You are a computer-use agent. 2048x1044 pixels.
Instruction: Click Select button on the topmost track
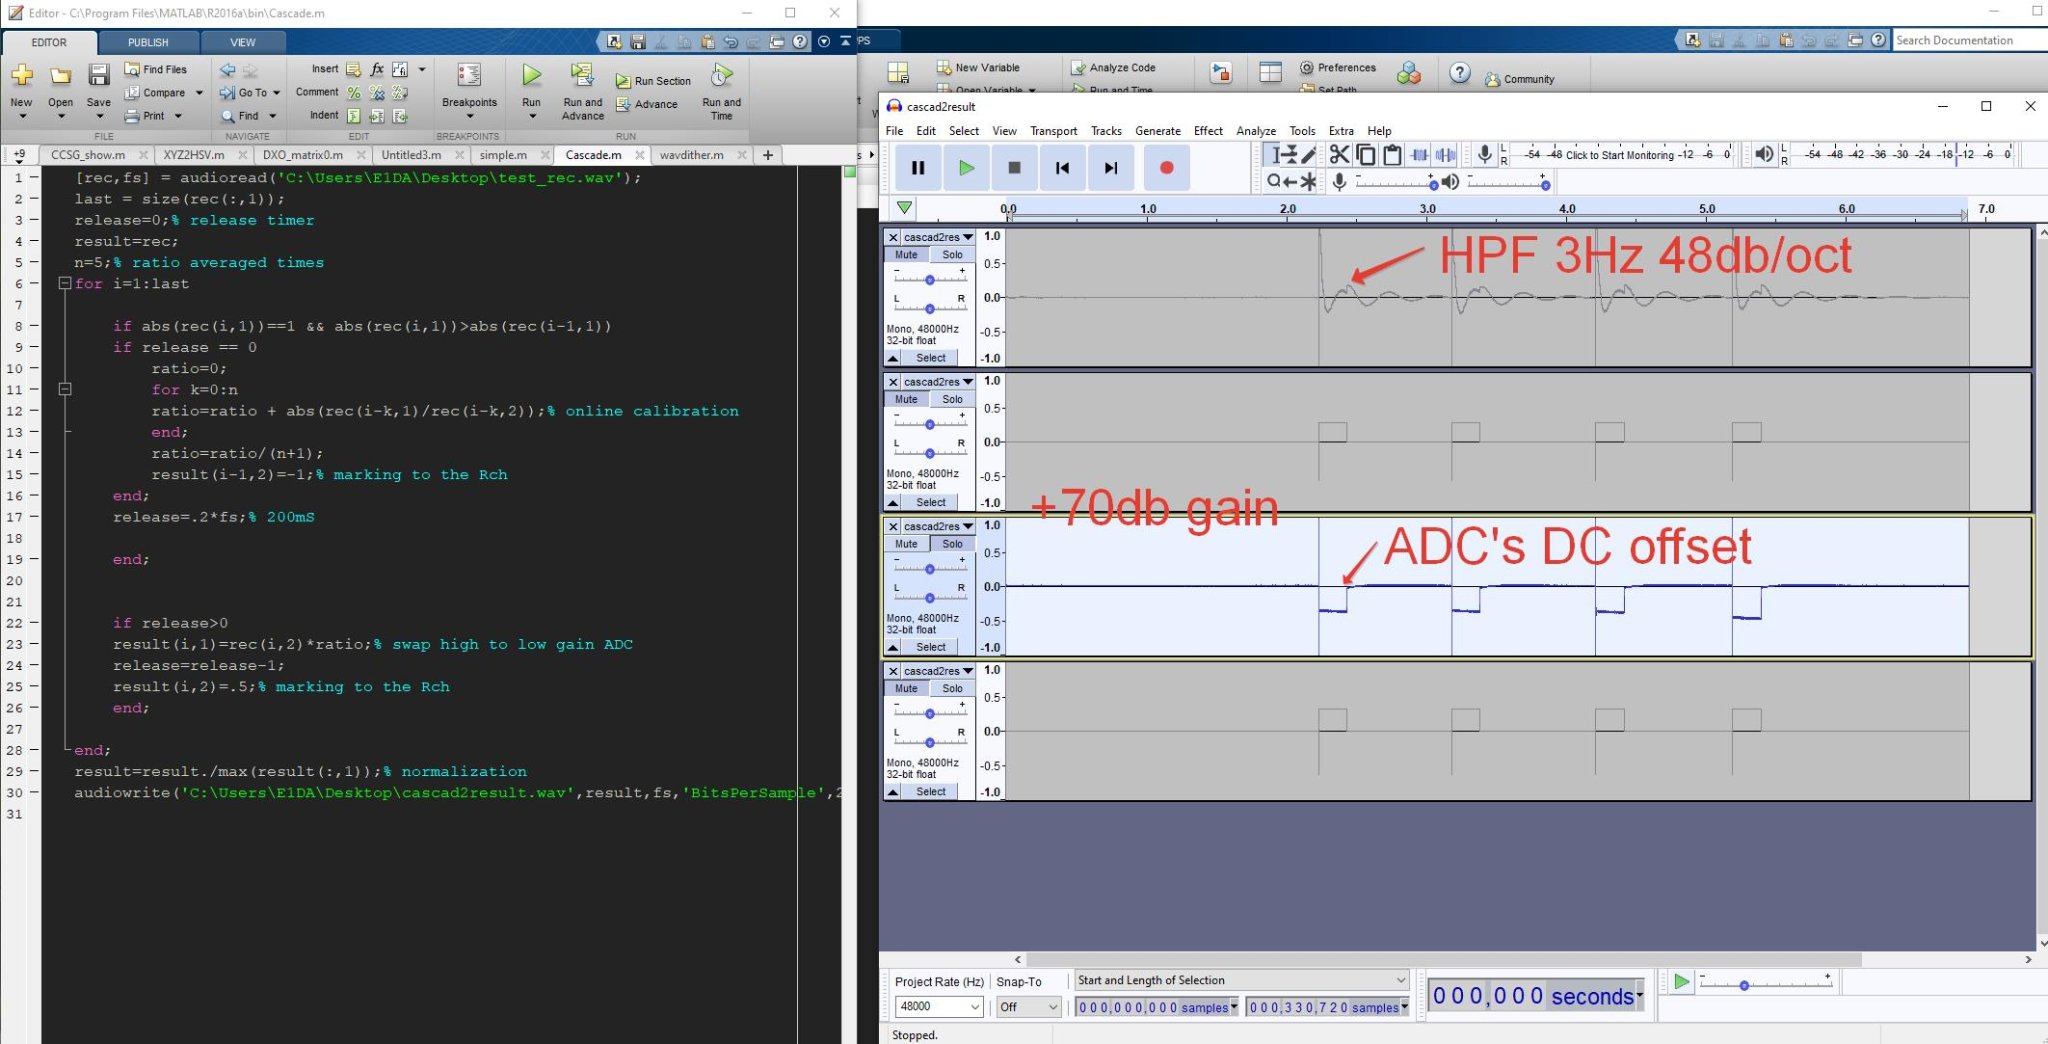coord(930,358)
